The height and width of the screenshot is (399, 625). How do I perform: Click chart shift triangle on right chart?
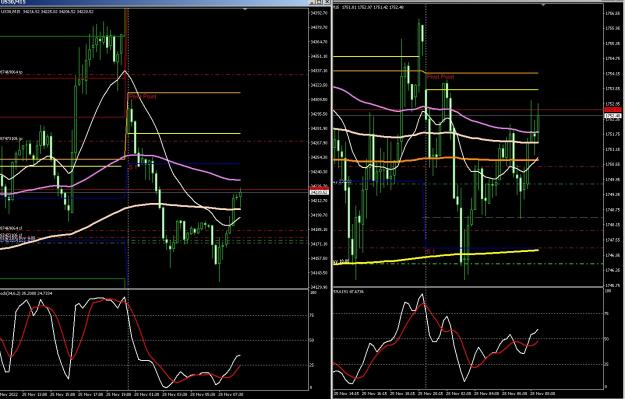[543, 5]
